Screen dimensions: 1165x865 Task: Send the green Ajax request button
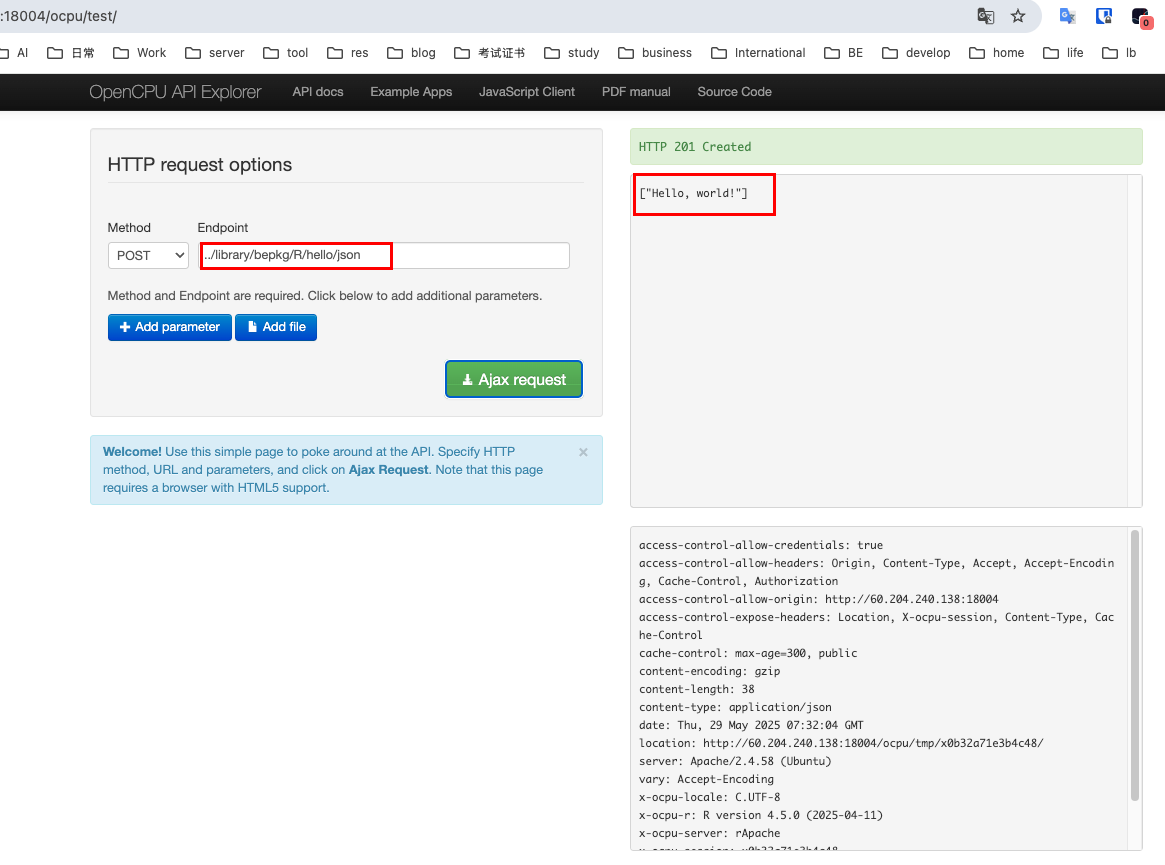513,379
